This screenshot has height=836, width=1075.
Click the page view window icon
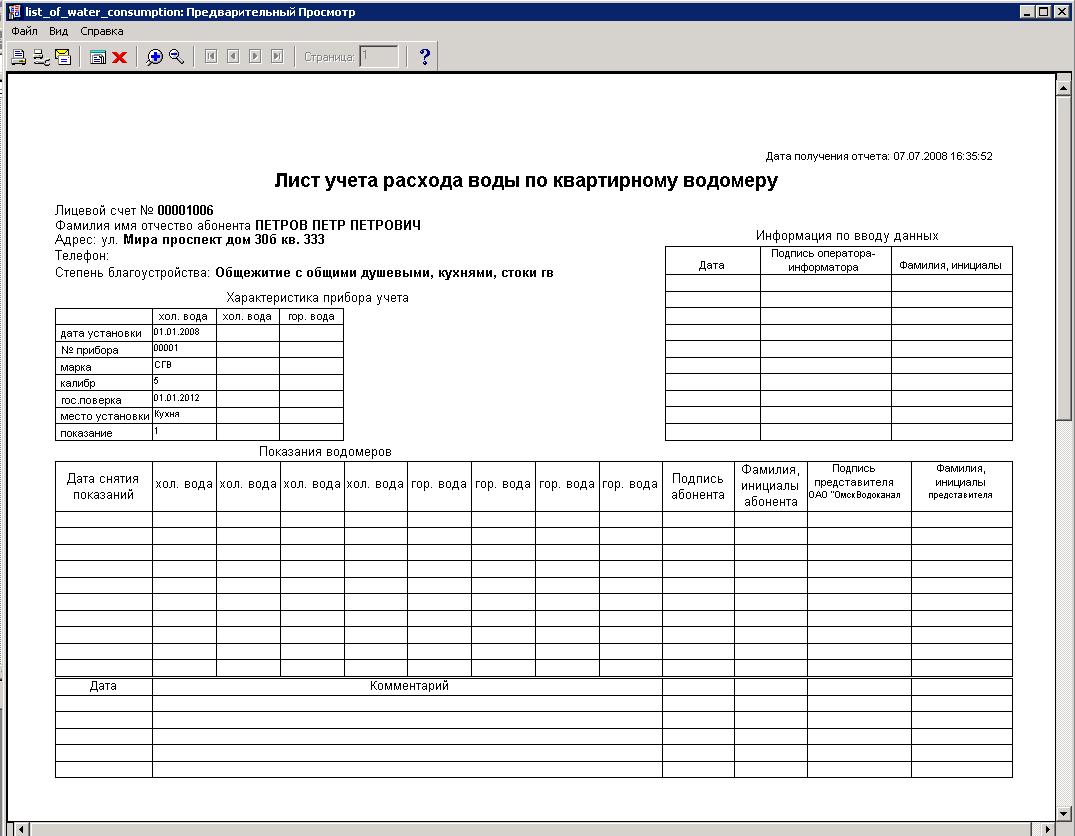(x=98, y=57)
